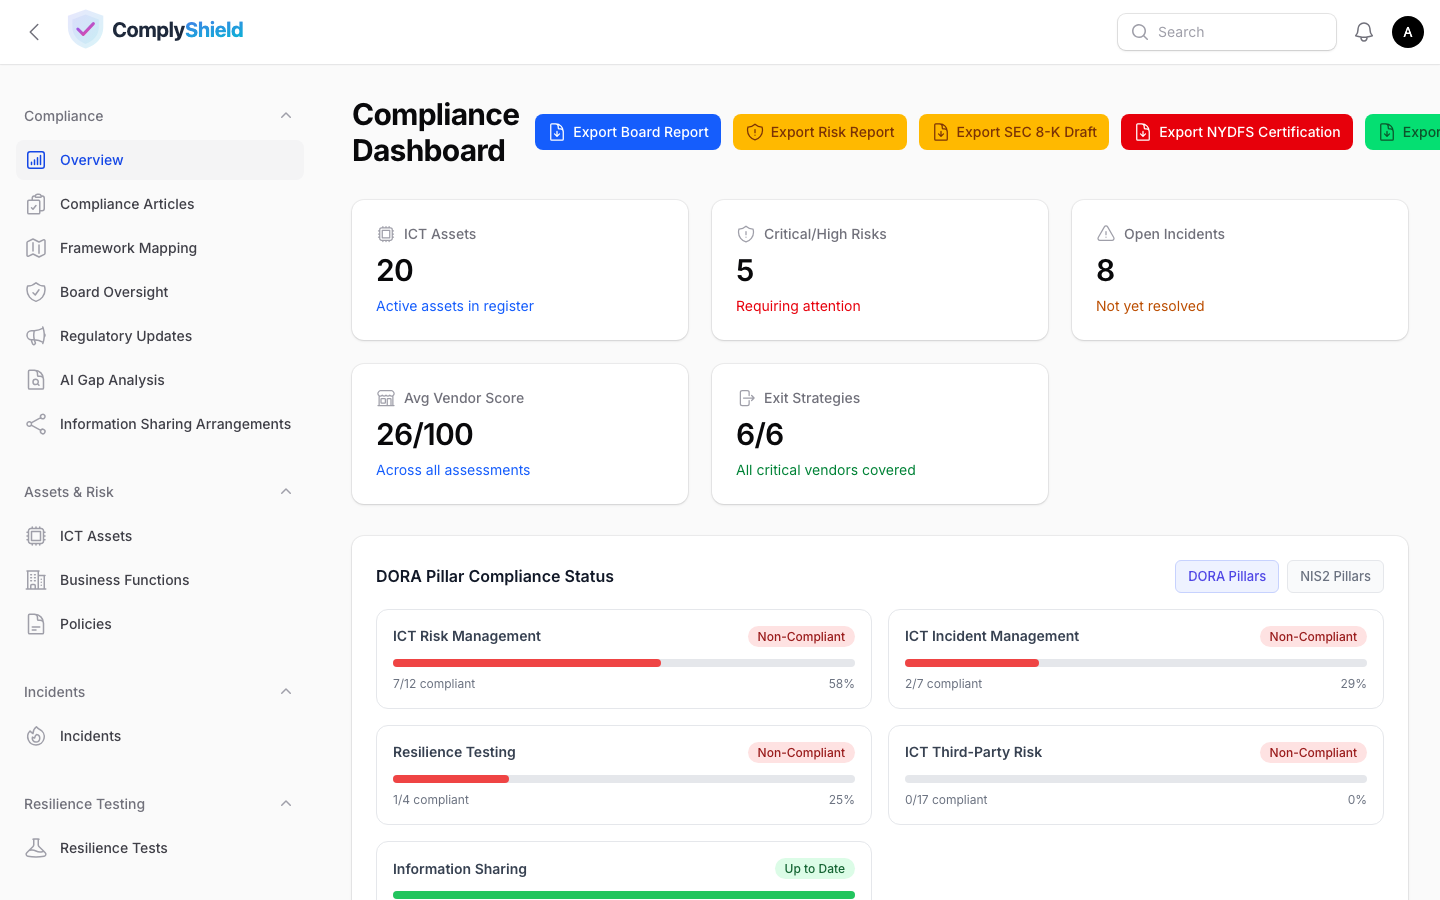Click the Compliance Articles clipboard icon
Screen dimensions: 1440x900
point(36,204)
